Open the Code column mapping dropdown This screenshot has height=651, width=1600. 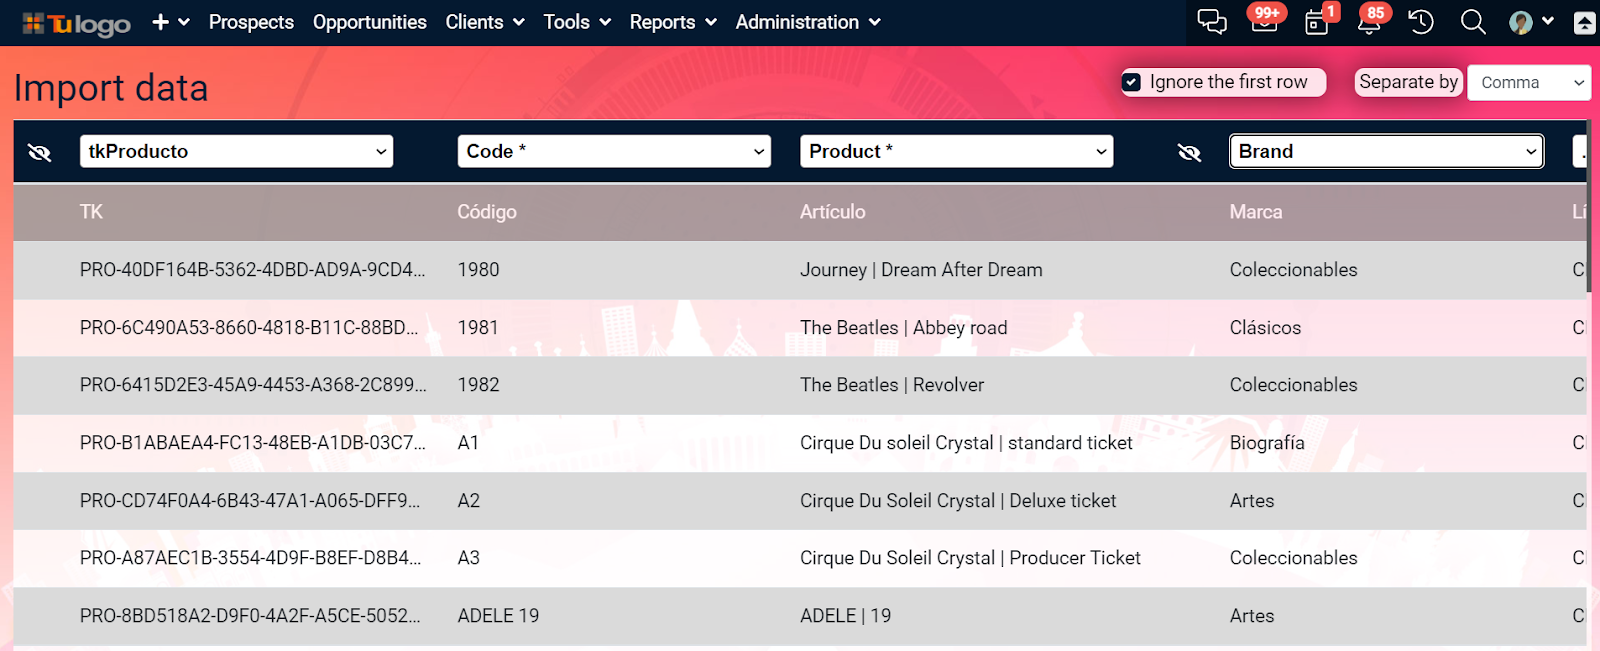(614, 151)
